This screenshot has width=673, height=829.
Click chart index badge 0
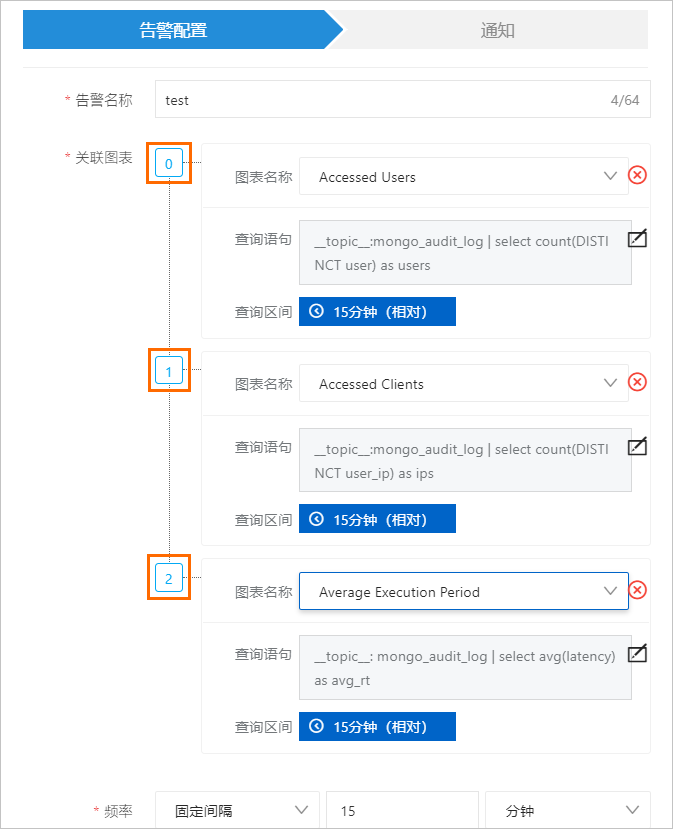pyautogui.click(x=169, y=163)
